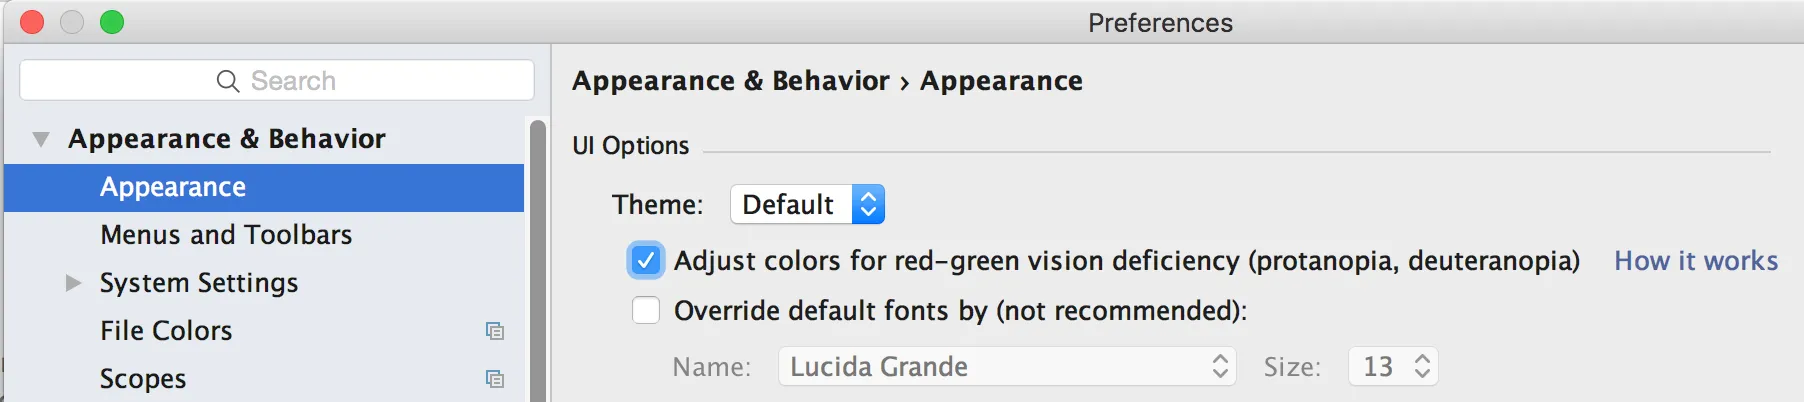Open the File Colors settings page
This screenshot has width=1804, height=402.
[166, 331]
